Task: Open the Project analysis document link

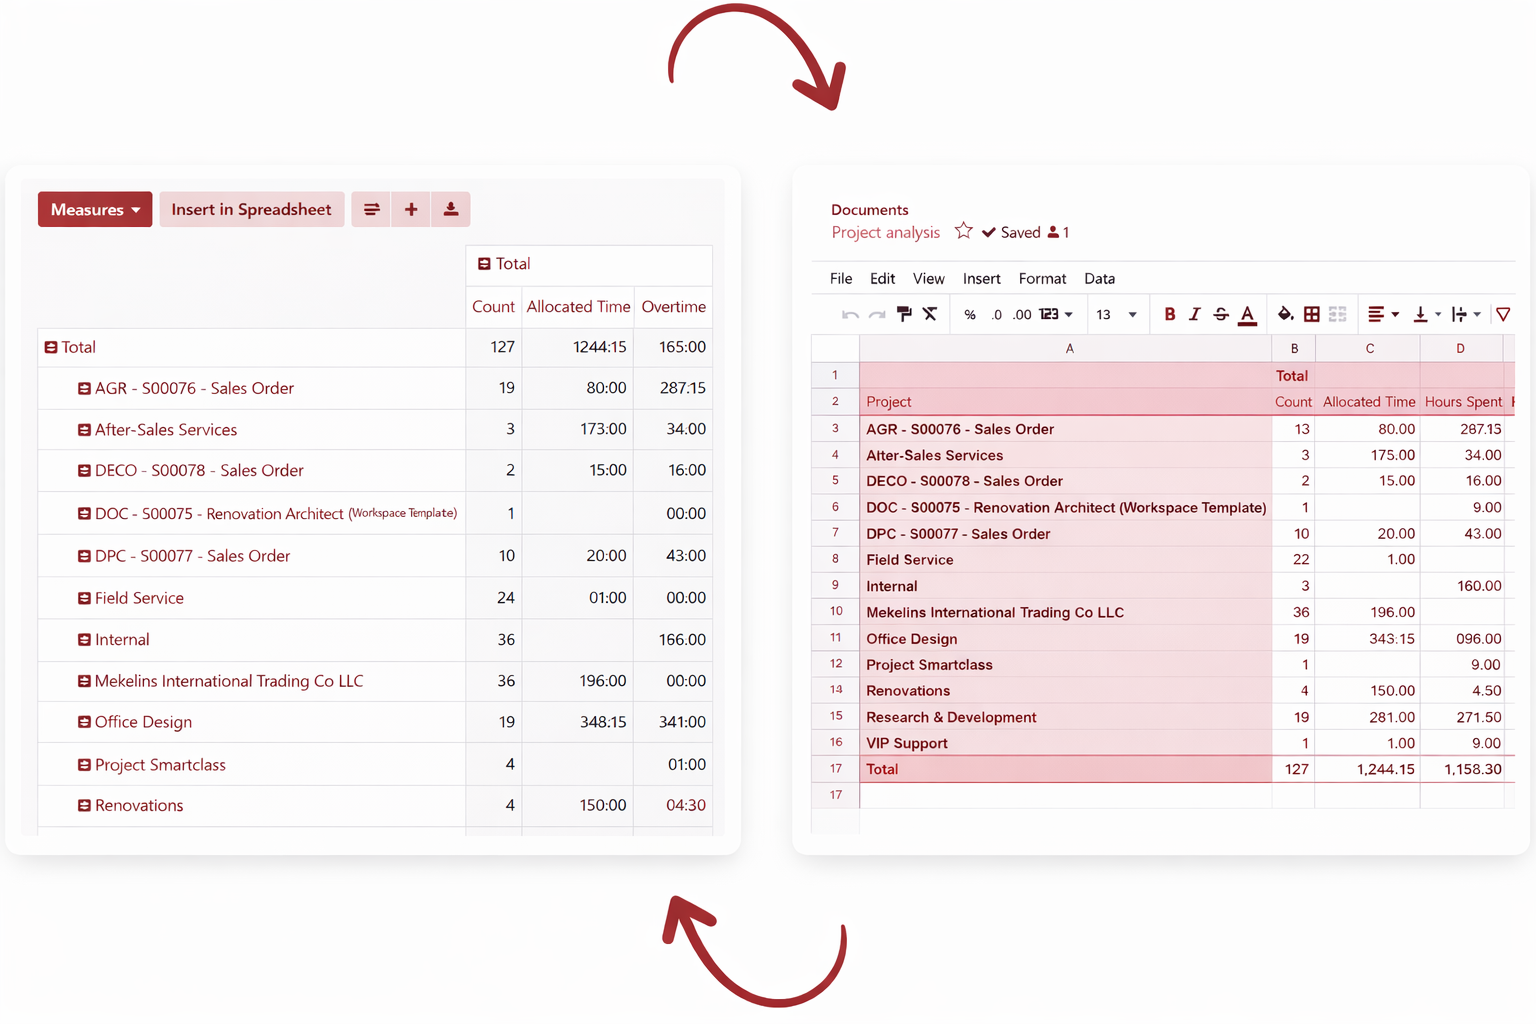Action: (885, 231)
